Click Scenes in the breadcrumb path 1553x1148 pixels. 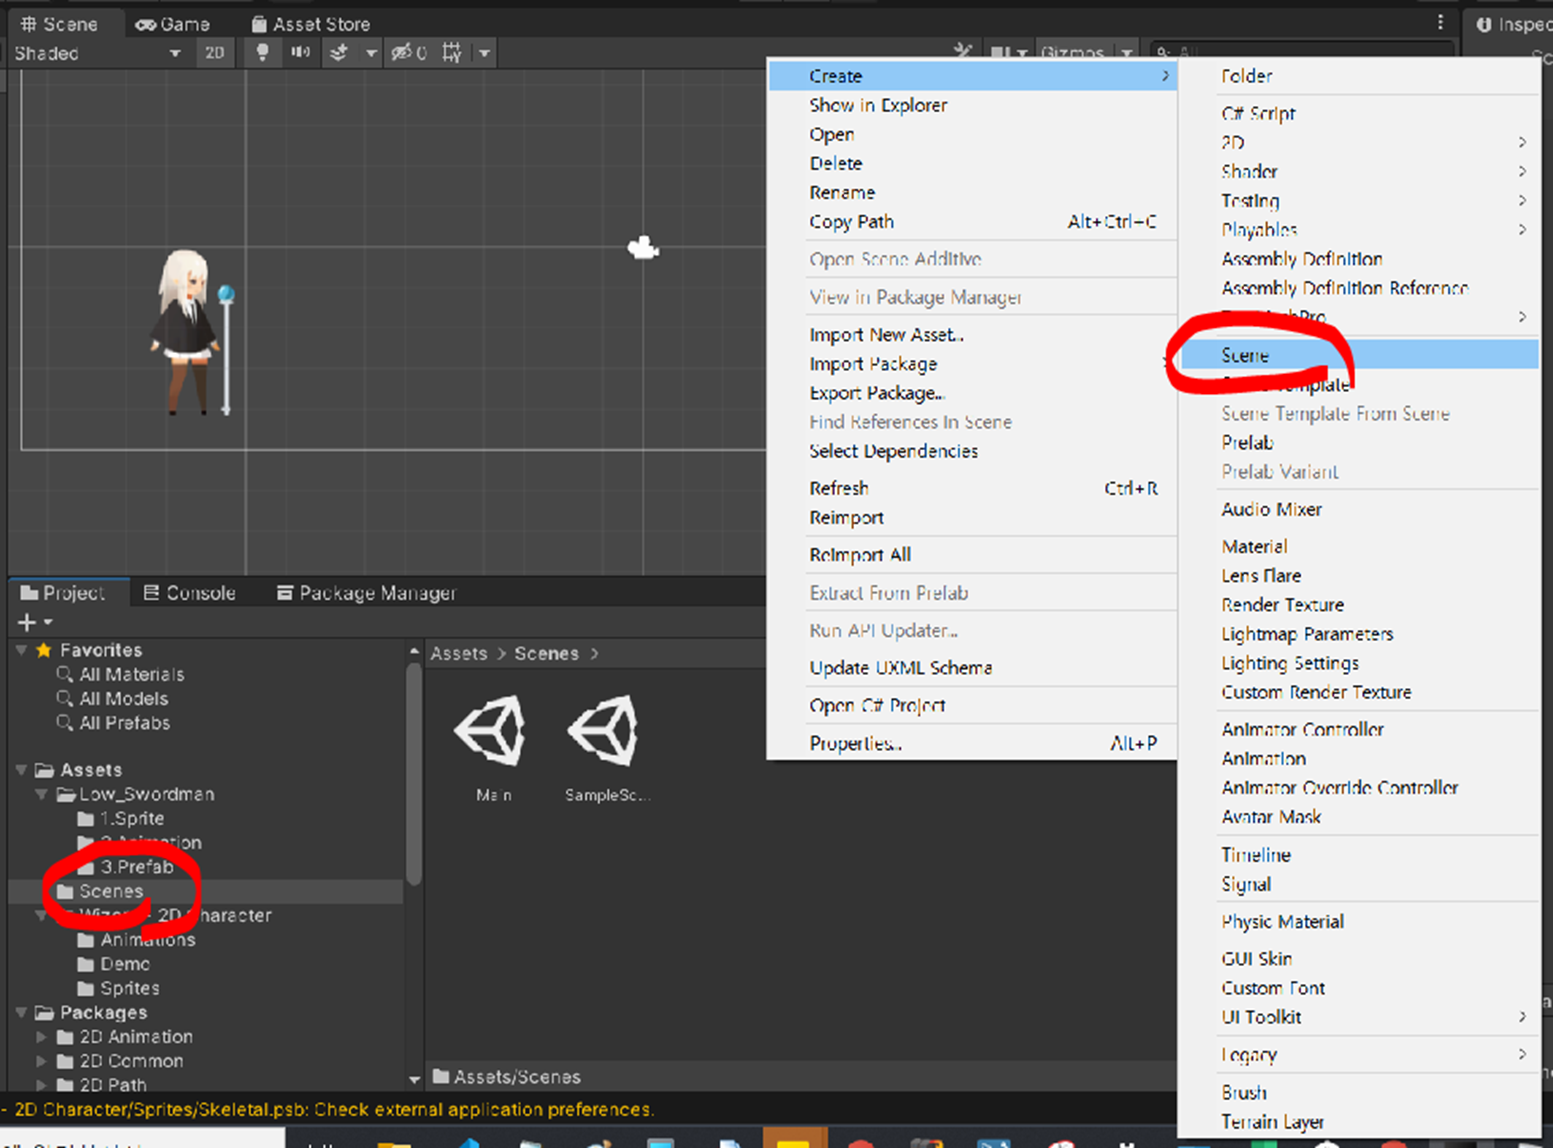pos(546,654)
